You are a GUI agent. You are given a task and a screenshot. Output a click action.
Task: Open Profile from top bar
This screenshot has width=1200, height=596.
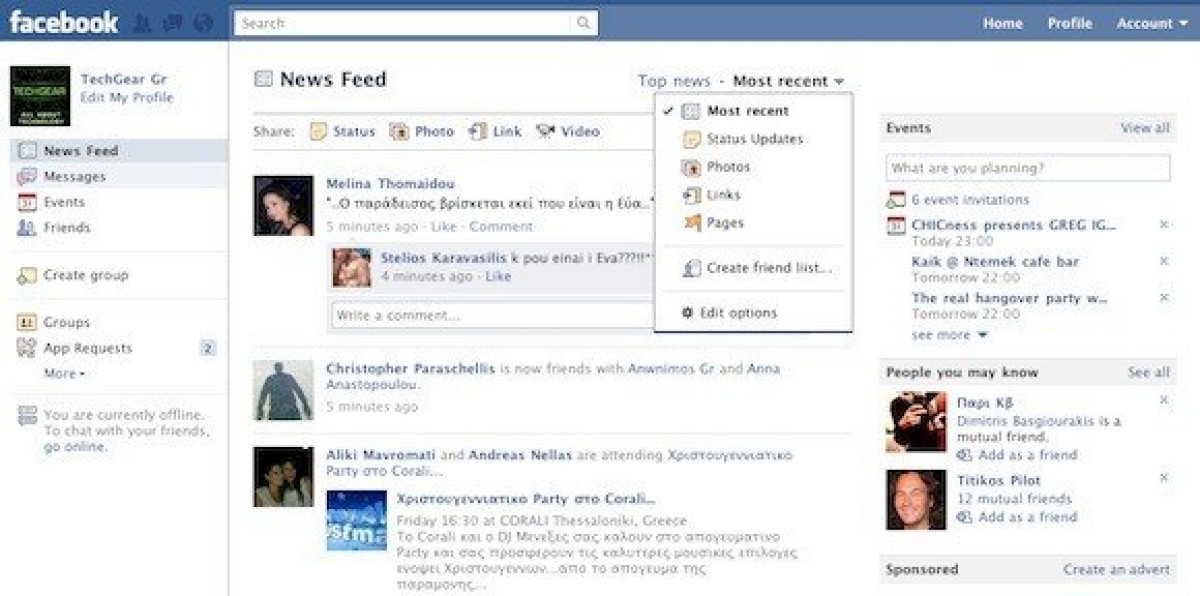pyautogui.click(x=1070, y=23)
